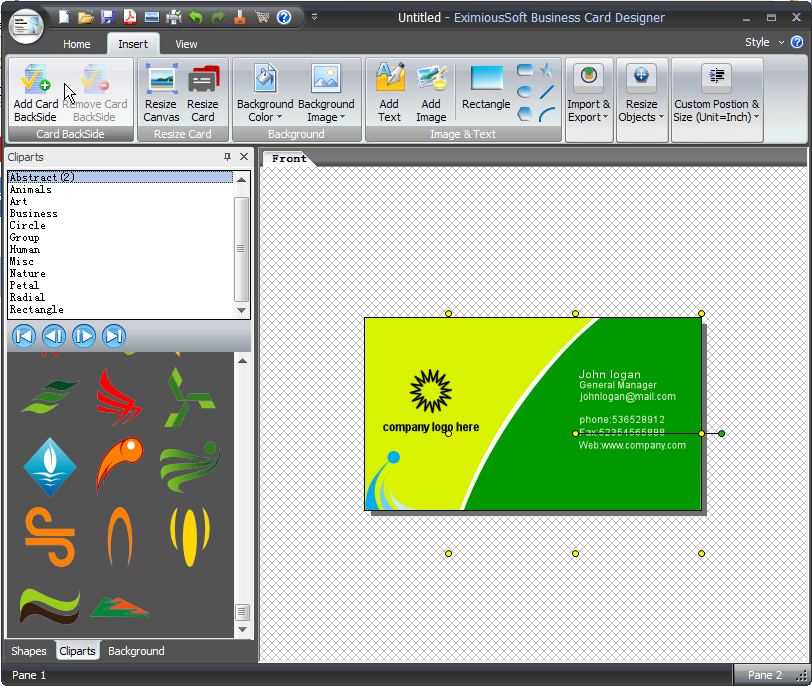Screen dimensions: 812x686
Task: Select the Animals clipart category
Action: [x=31, y=189]
